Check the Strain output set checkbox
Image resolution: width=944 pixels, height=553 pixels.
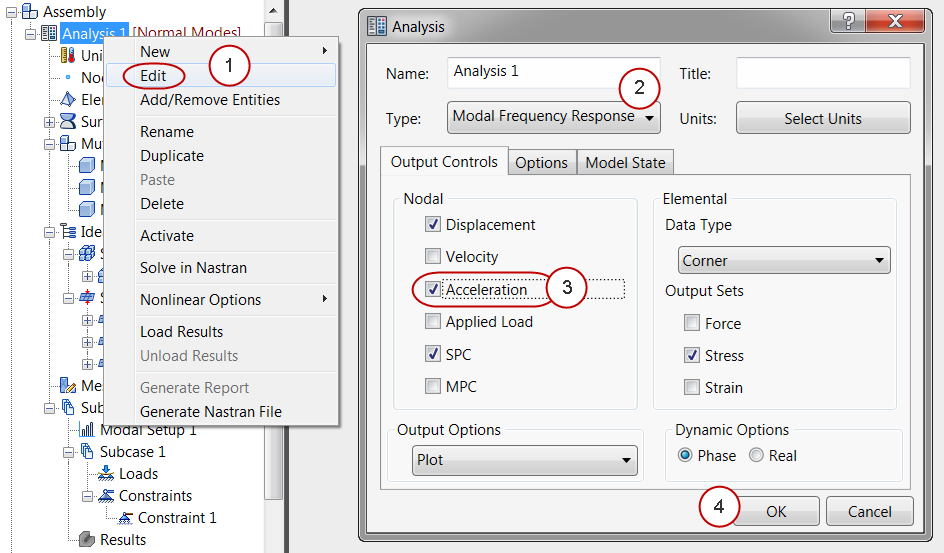click(692, 388)
